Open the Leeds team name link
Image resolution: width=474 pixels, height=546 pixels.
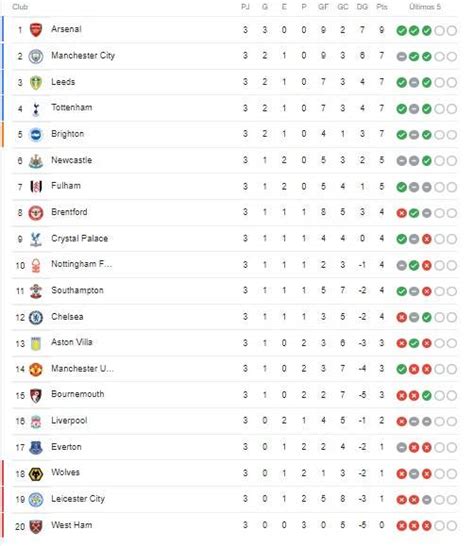click(x=63, y=82)
